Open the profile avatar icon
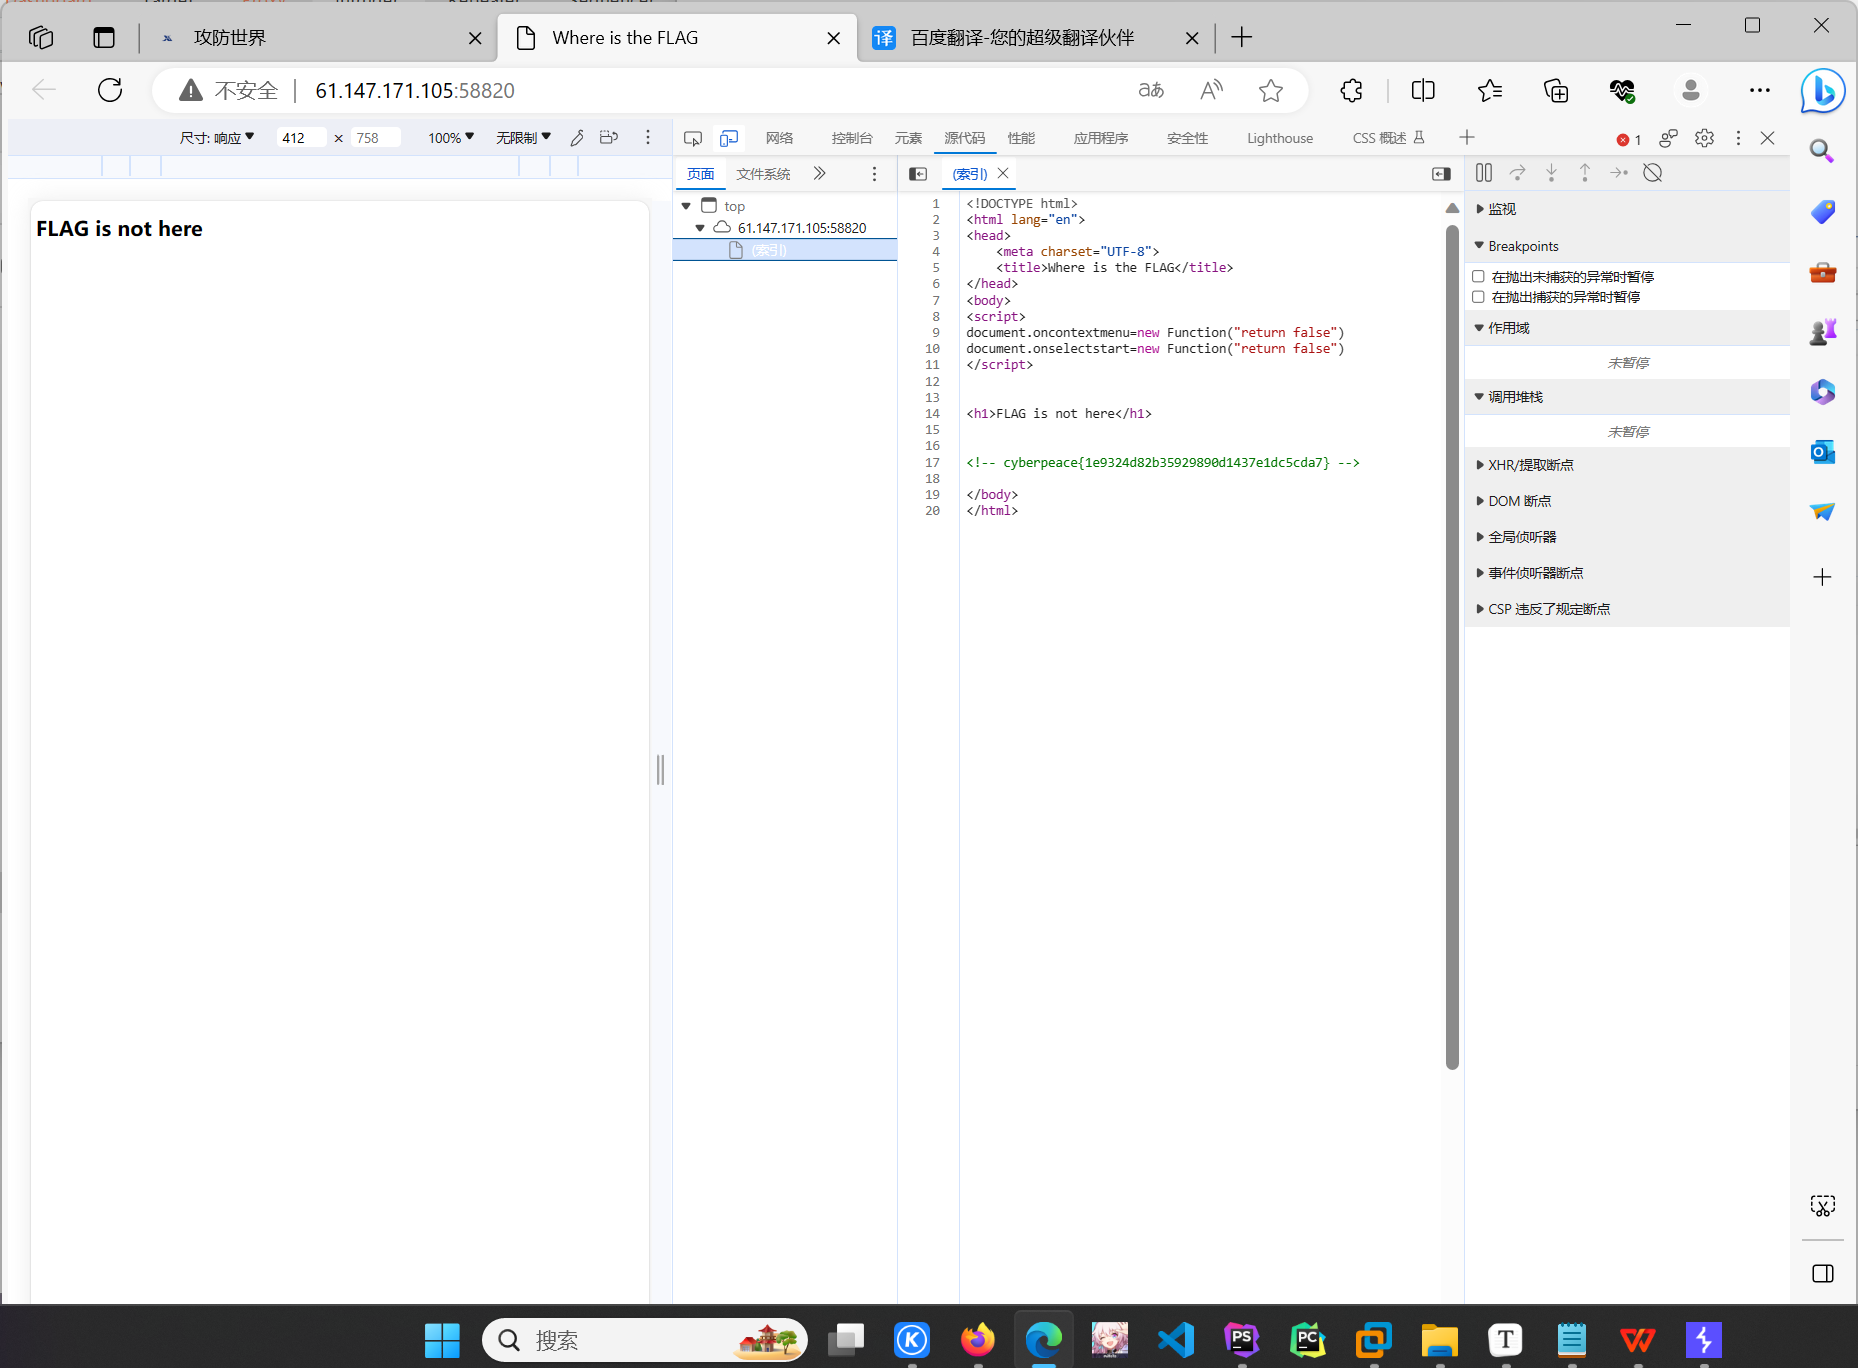Screen dimensions: 1858x1368 (x=1691, y=90)
